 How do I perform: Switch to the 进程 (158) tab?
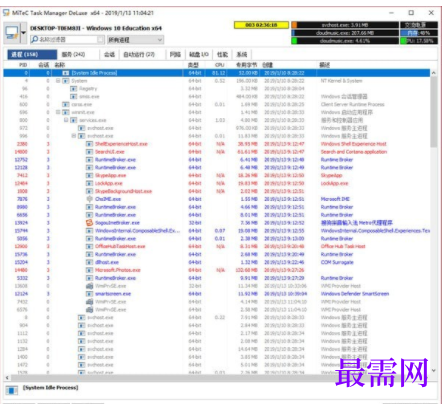coord(32,54)
